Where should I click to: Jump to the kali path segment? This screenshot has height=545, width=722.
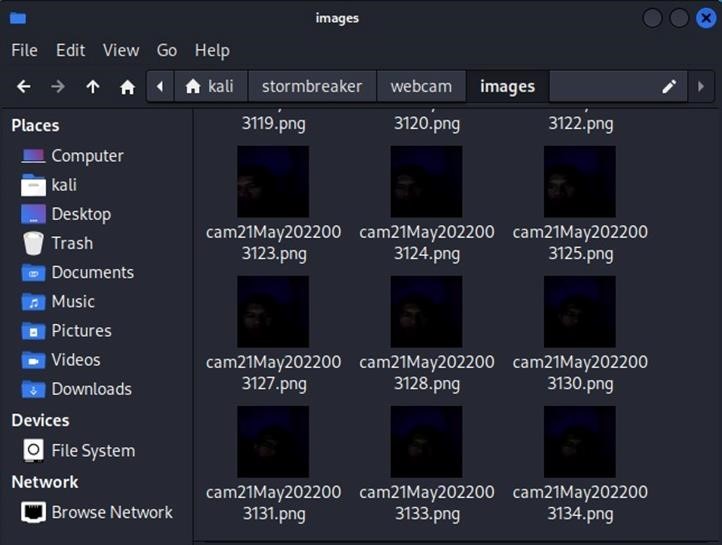[210, 87]
